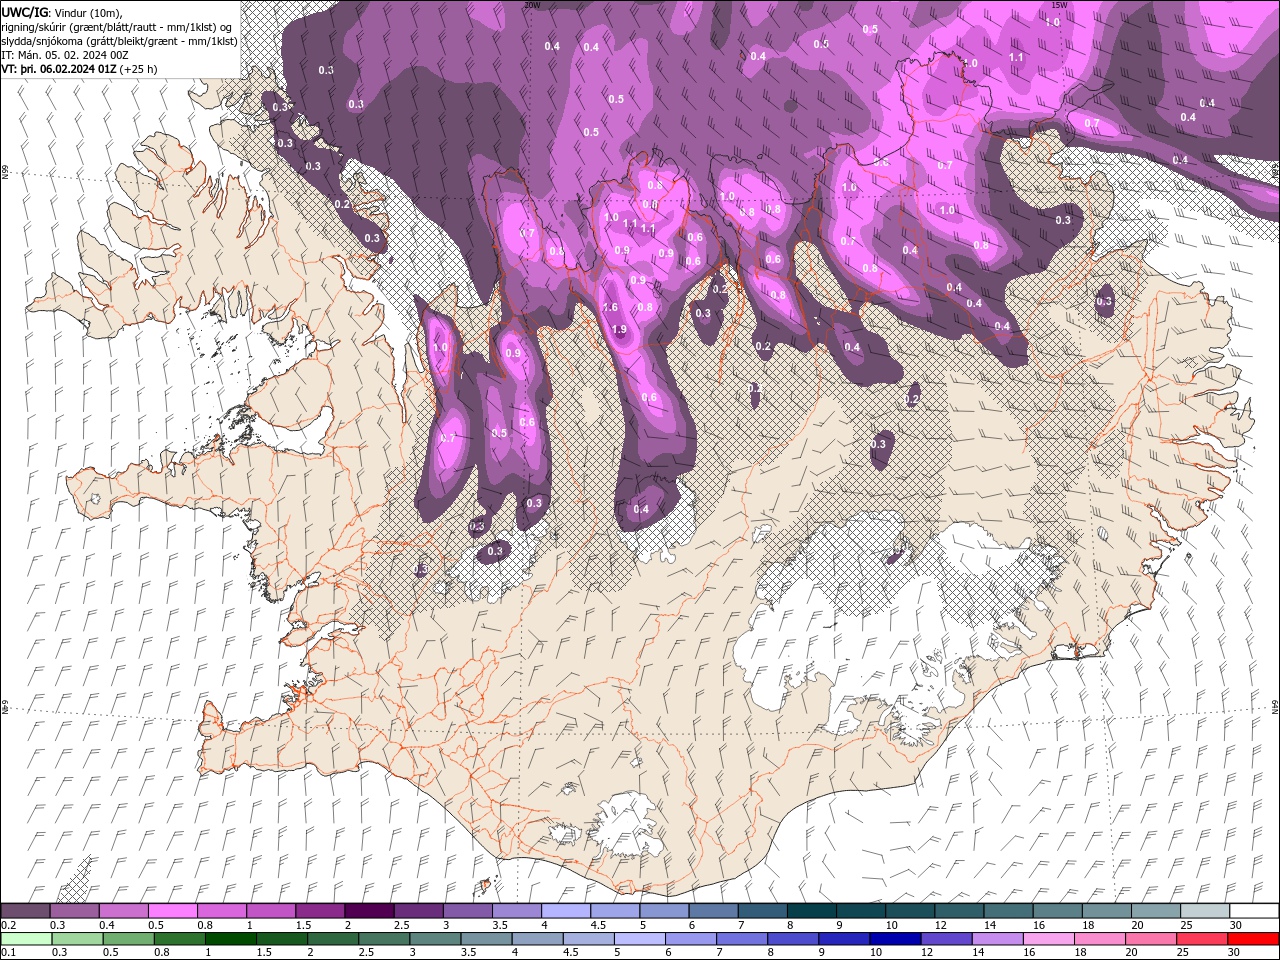This screenshot has width=1280, height=960.
Task: Click the '1.6' snowfall value on the map
Action: [610, 308]
